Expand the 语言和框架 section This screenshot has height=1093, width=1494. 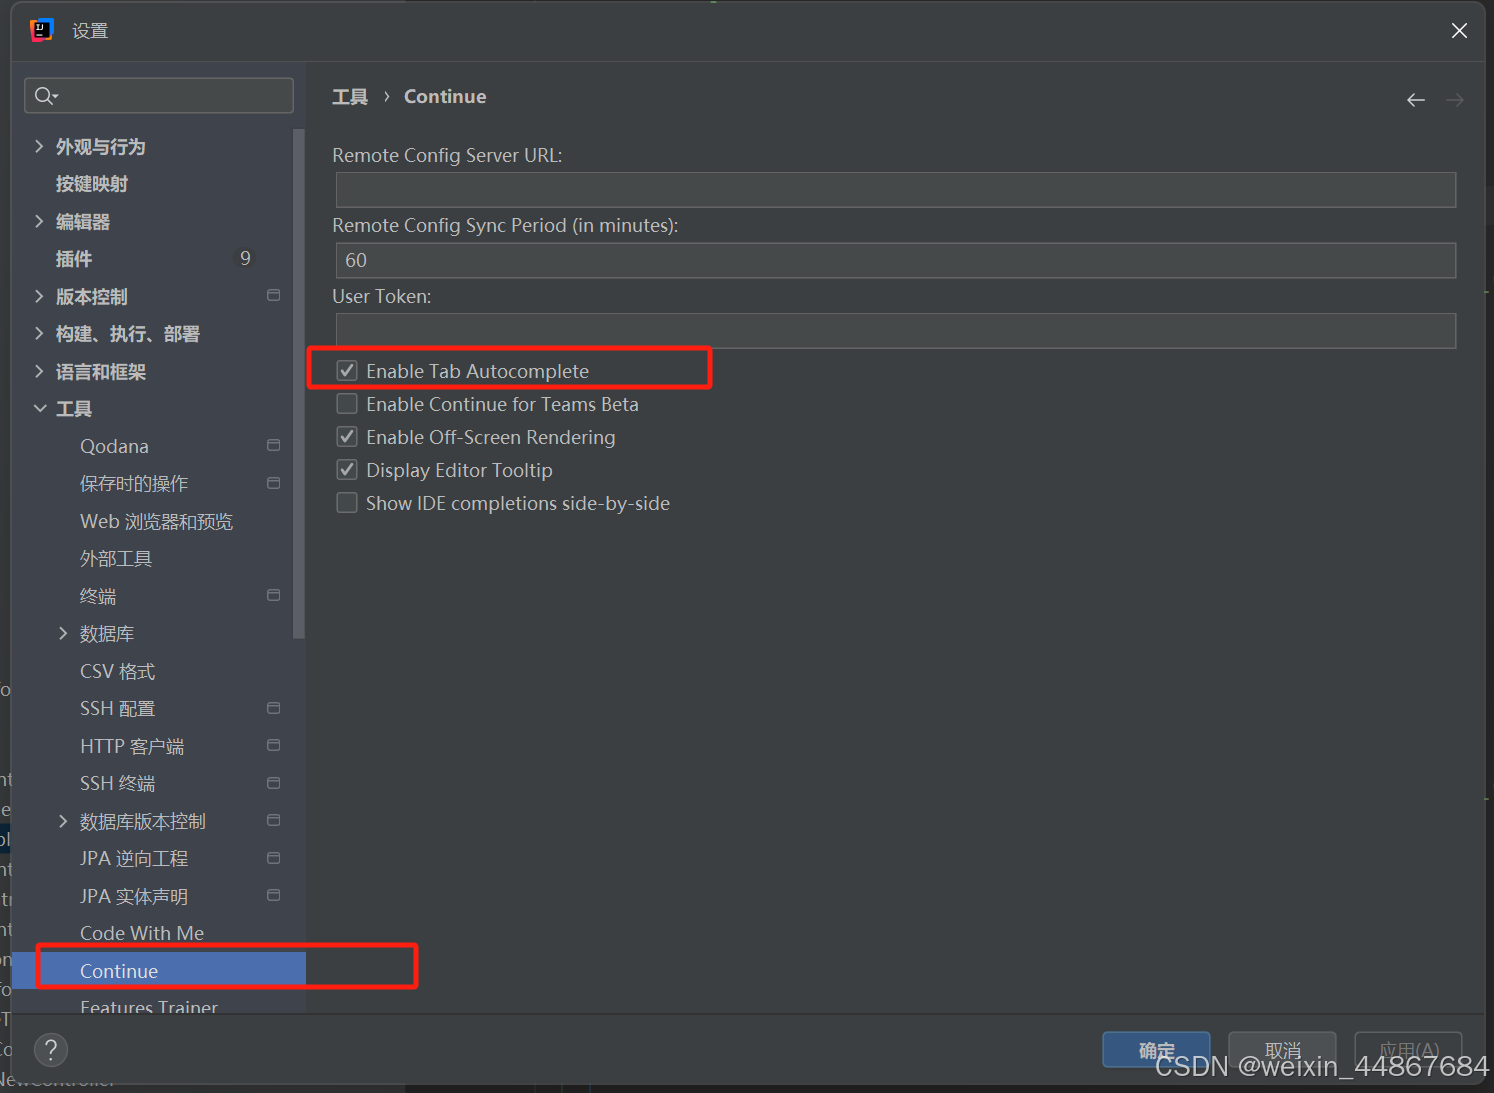[x=39, y=371]
